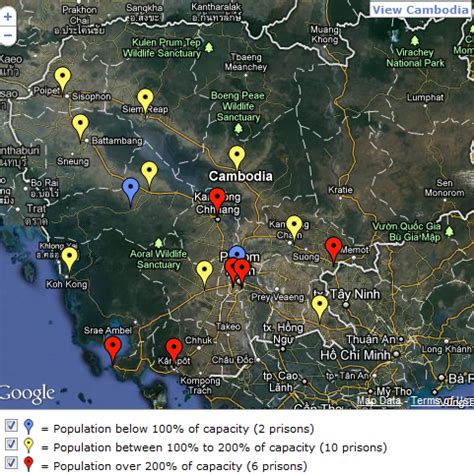The width and height of the screenshot is (474, 474).
Task: Click the Sen Monorom label
Action: point(444,188)
